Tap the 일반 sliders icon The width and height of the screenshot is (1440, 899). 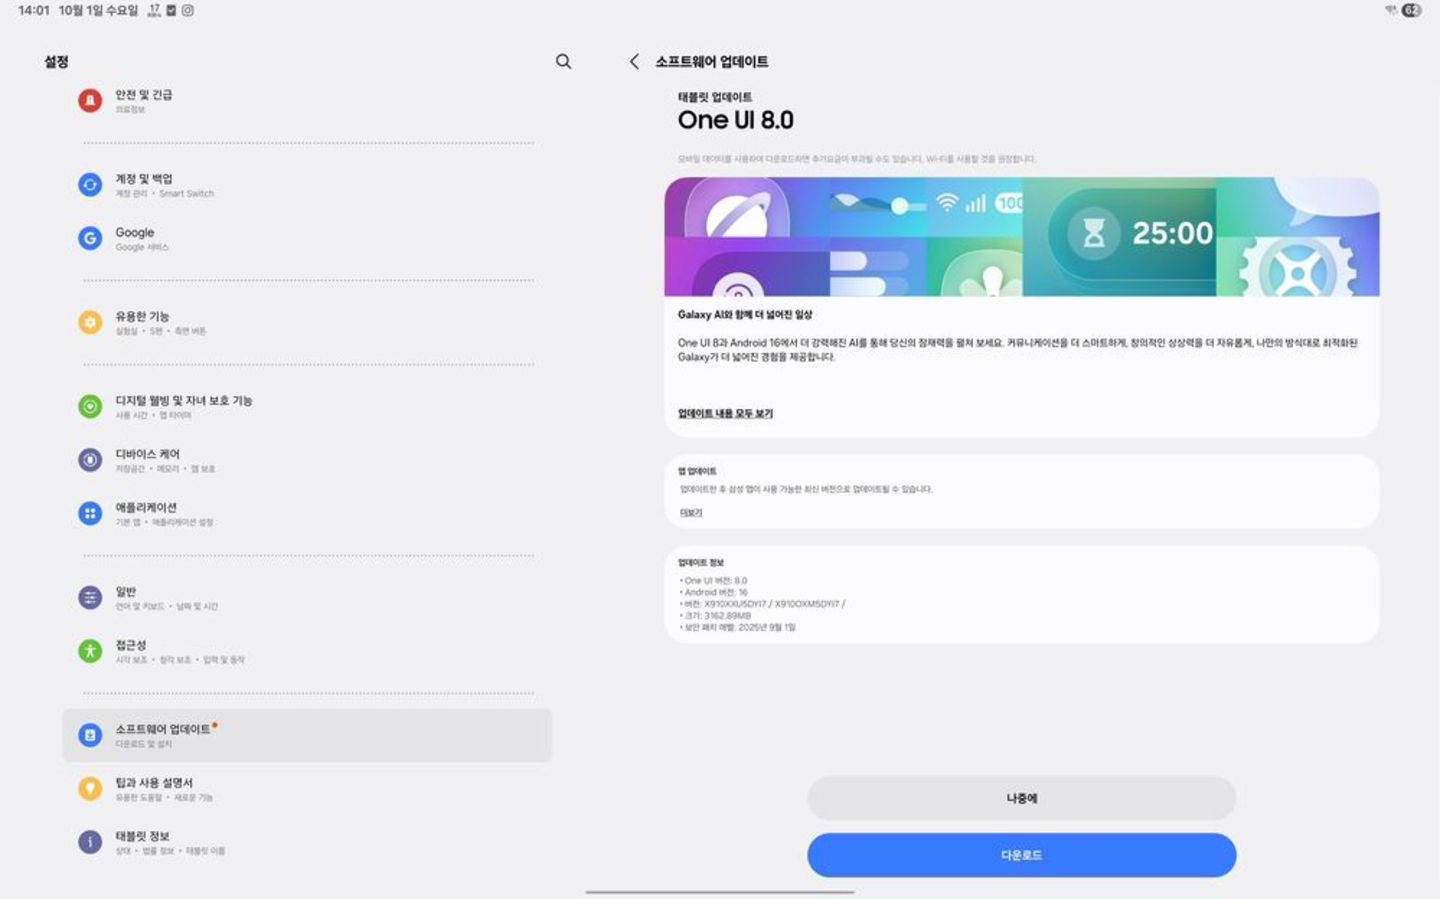coord(90,598)
